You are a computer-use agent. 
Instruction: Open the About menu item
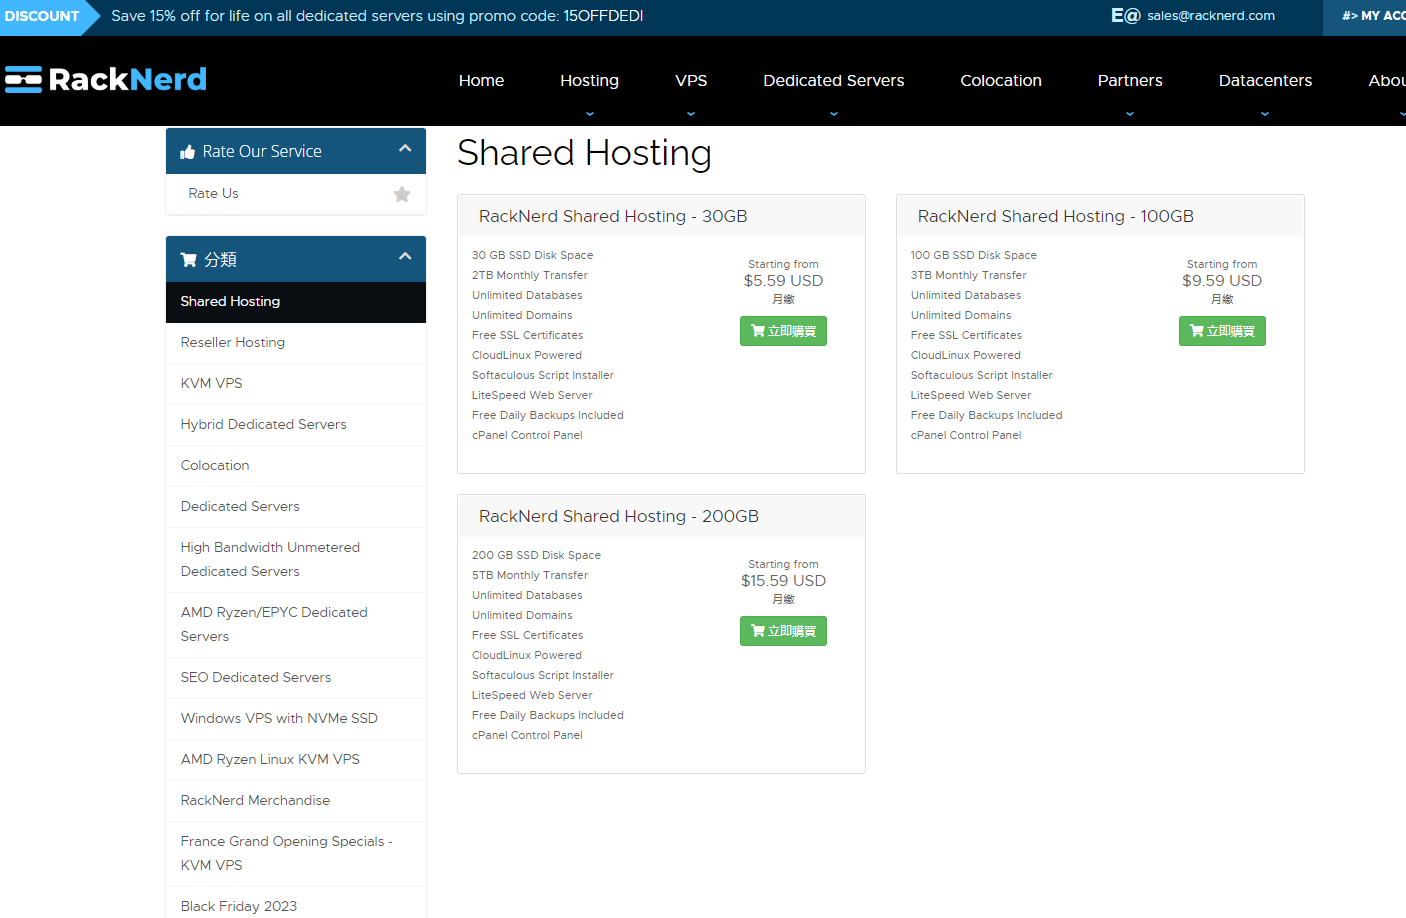[1387, 81]
